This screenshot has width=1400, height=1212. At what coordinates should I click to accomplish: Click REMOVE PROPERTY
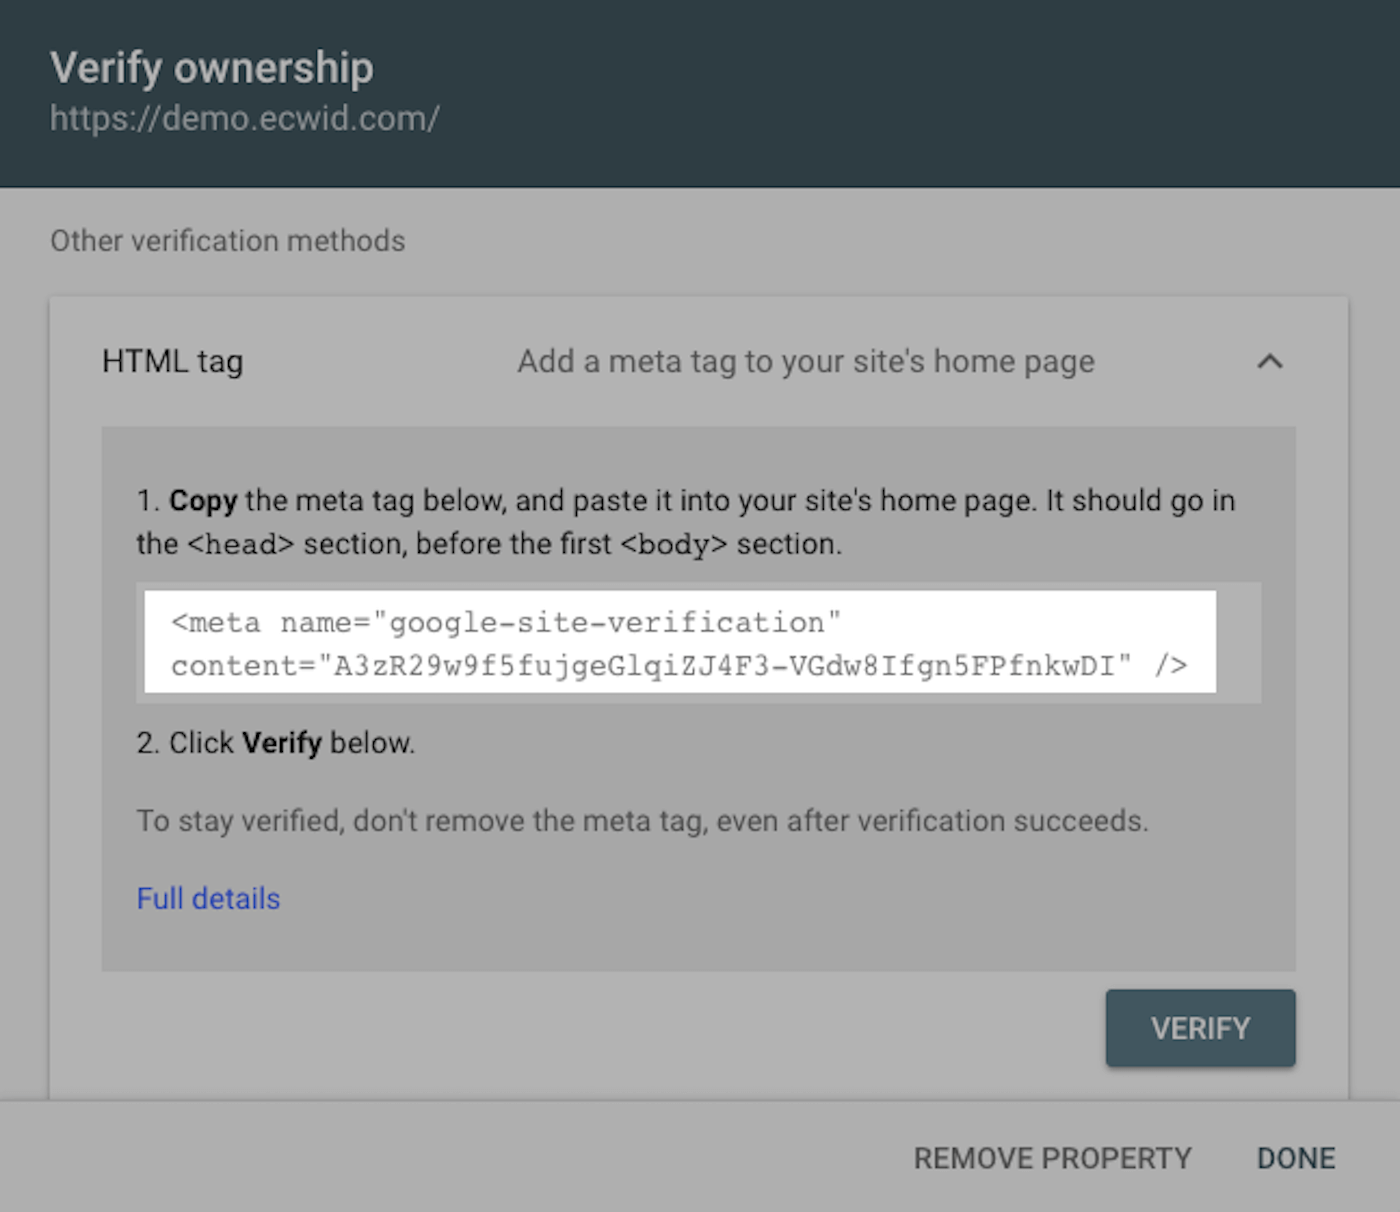(x=1051, y=1158)
